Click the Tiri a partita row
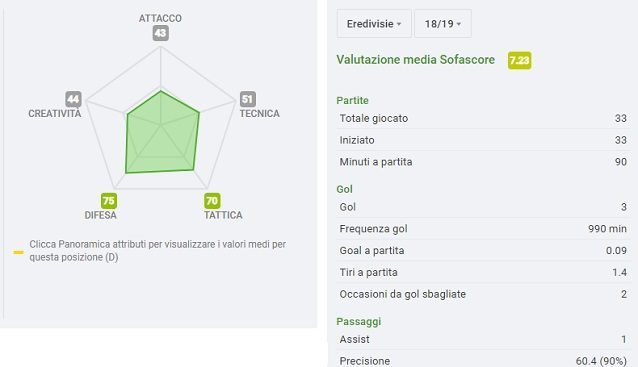638x367 pixels. coord(483,272)
